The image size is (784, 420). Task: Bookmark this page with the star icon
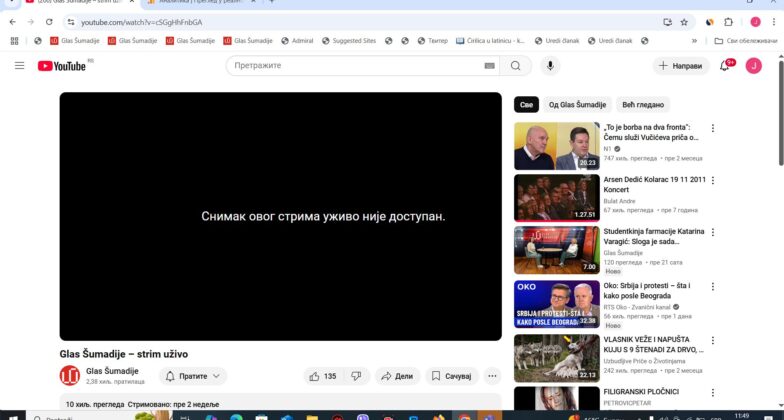click(x=687, y=21)
